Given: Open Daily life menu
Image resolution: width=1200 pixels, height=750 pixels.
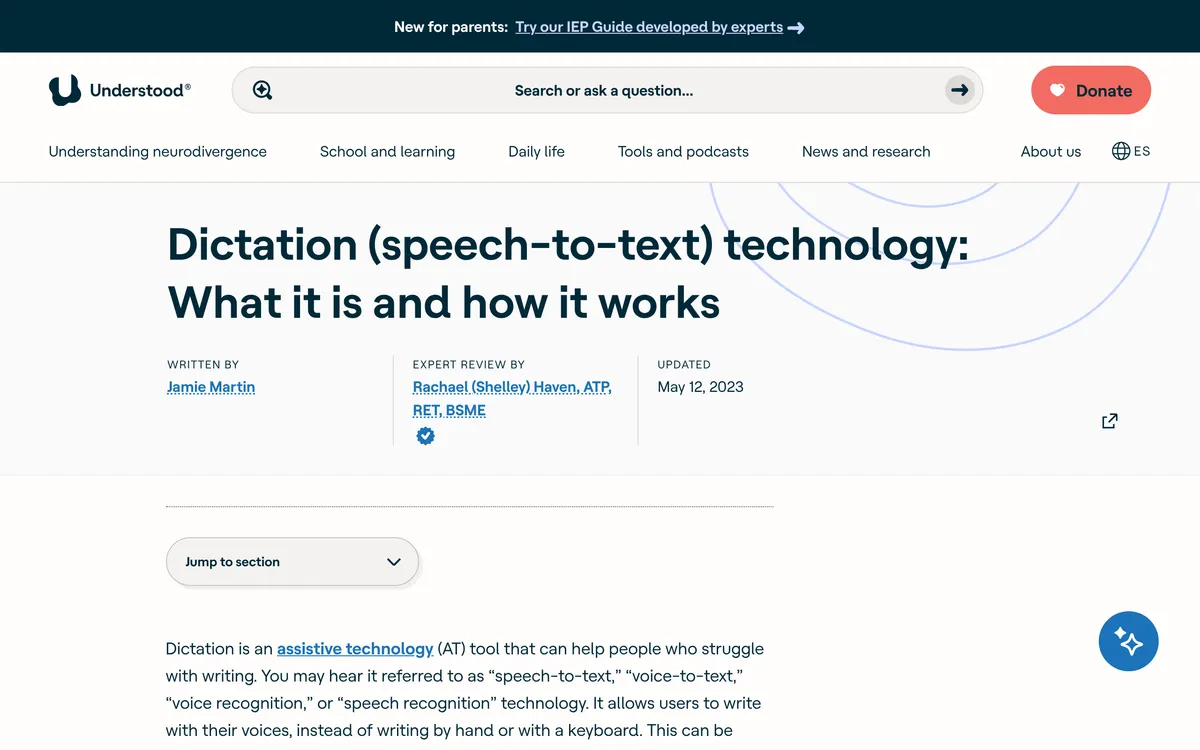Looking at the screenshot, I should coord(536,152).
